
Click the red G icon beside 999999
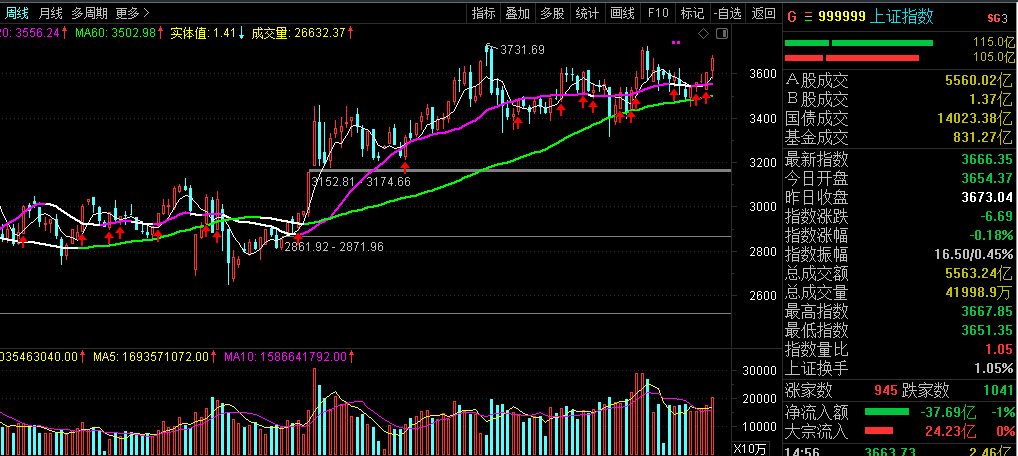(x=792, y=16)
